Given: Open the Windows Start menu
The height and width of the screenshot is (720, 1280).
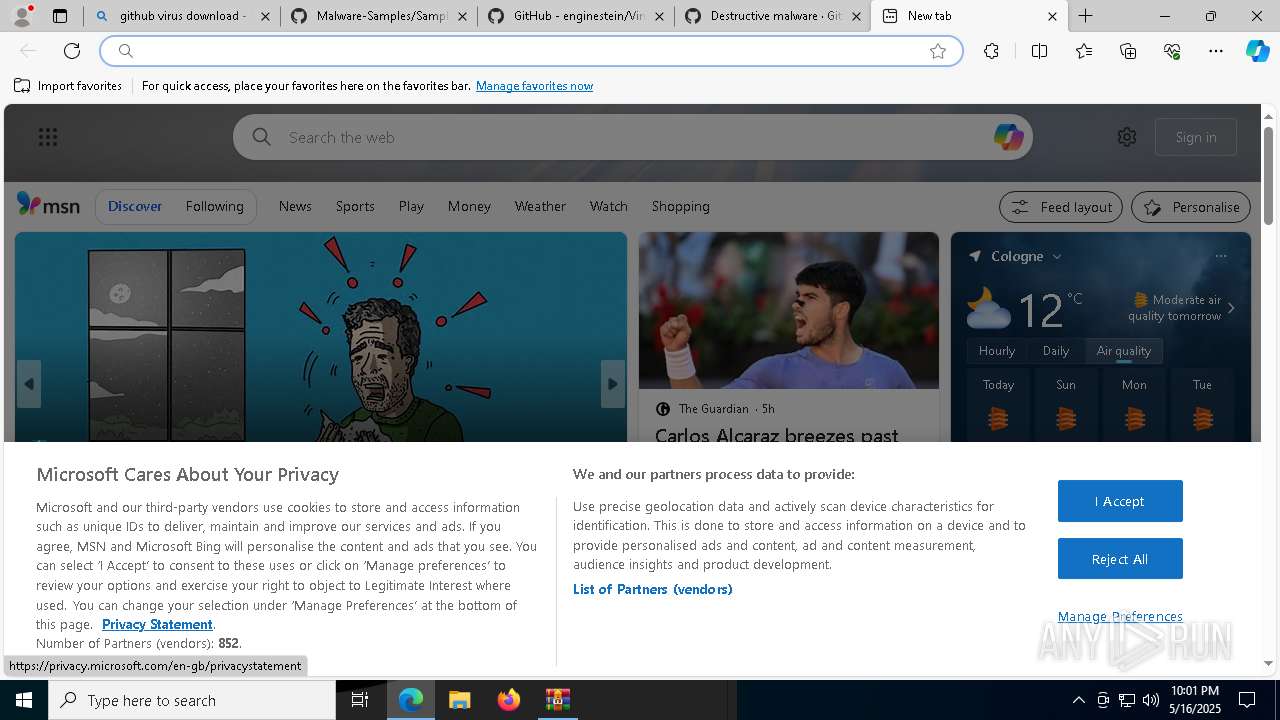Looking at the screenshot, I should click(x=24, y=700).
